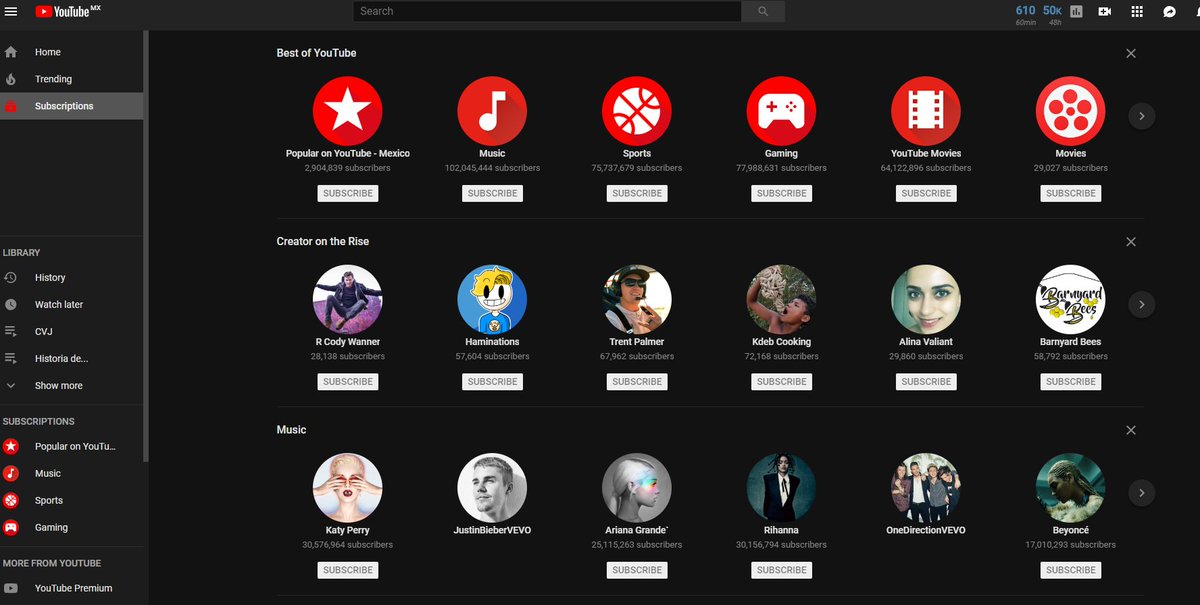Click the create video camera icon
This screenshot has height=605, width=1200.
click(1105, 12)
